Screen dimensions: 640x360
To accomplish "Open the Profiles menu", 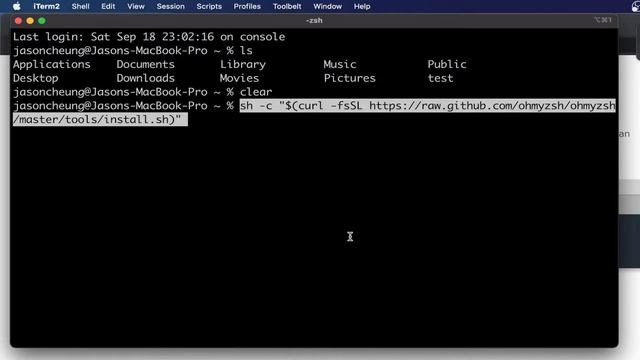I will 247,7.
